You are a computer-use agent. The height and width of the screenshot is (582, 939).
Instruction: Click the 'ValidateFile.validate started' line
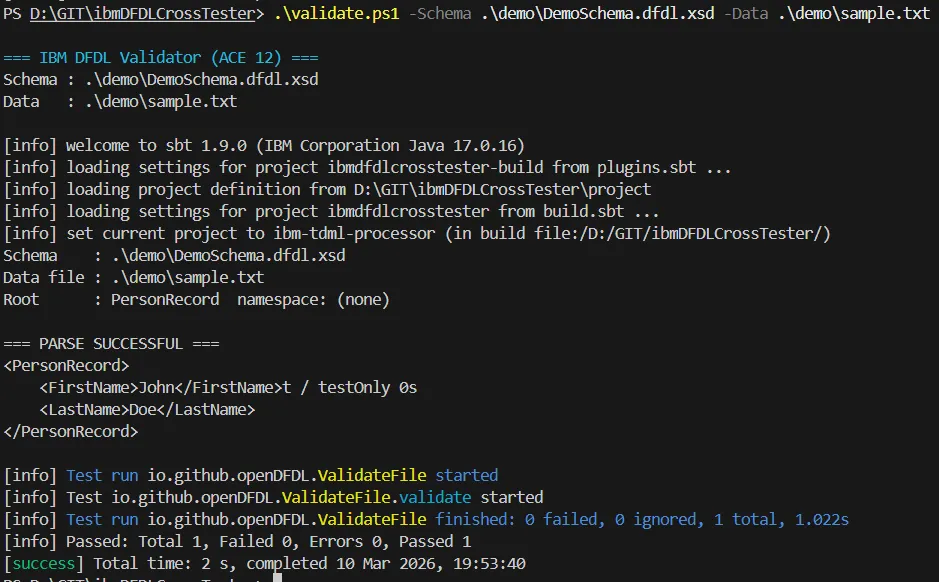click(273, 498)
